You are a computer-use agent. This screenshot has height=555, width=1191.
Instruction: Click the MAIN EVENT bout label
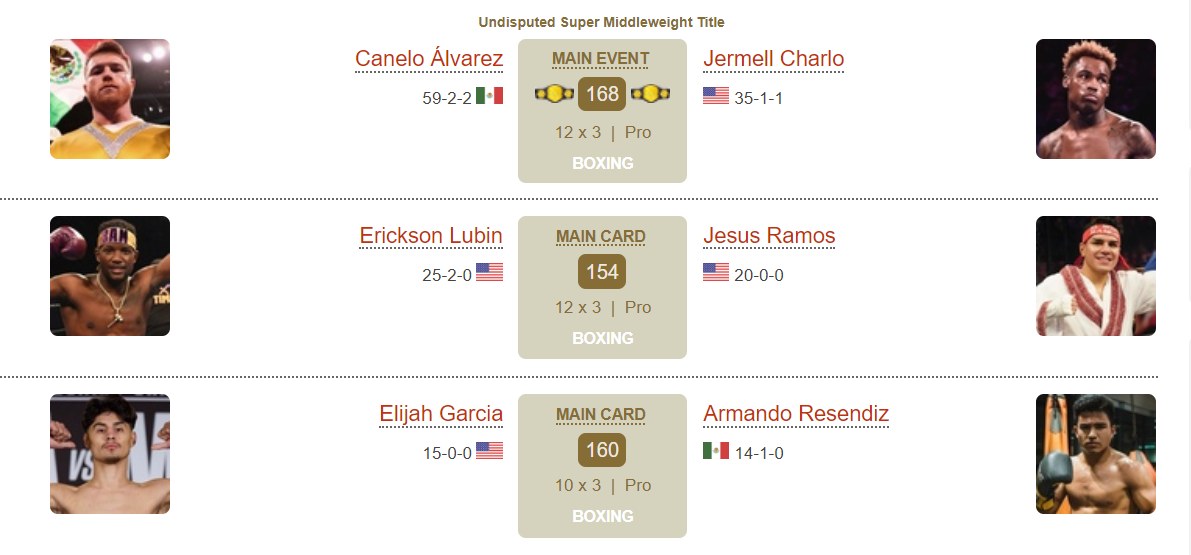point(601,59)
